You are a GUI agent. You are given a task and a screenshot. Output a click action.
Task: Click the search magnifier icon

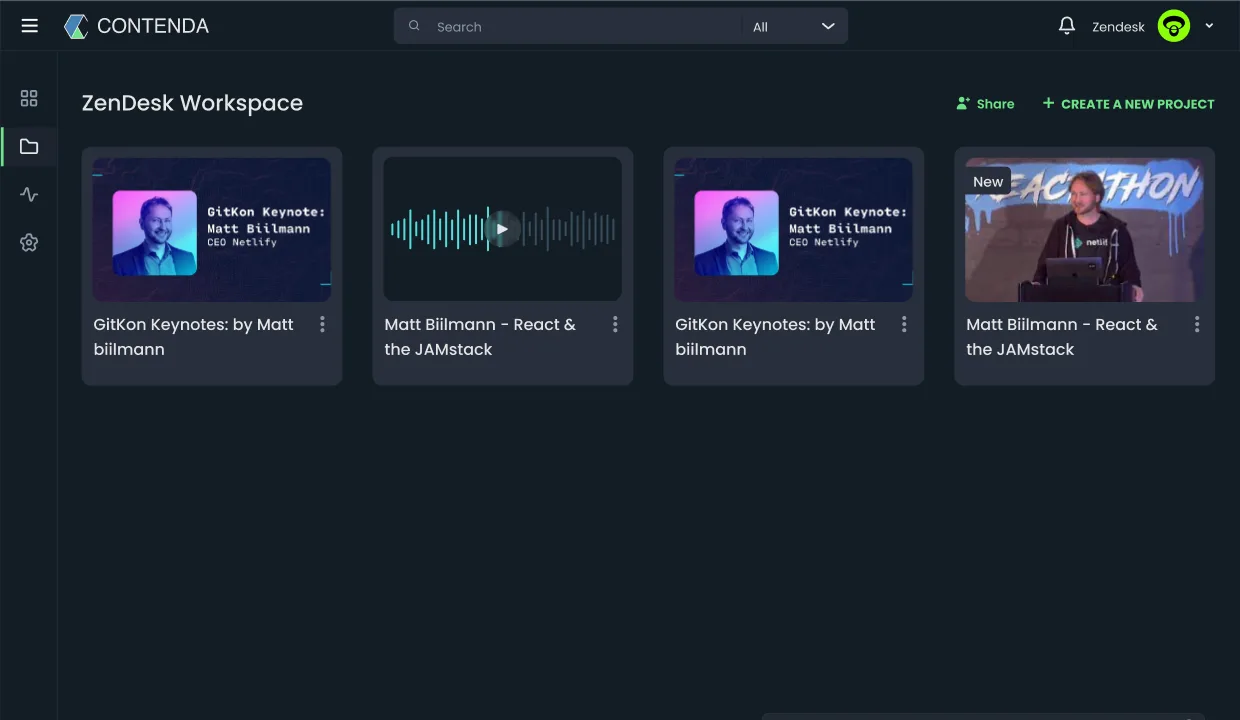click(414, 26)
